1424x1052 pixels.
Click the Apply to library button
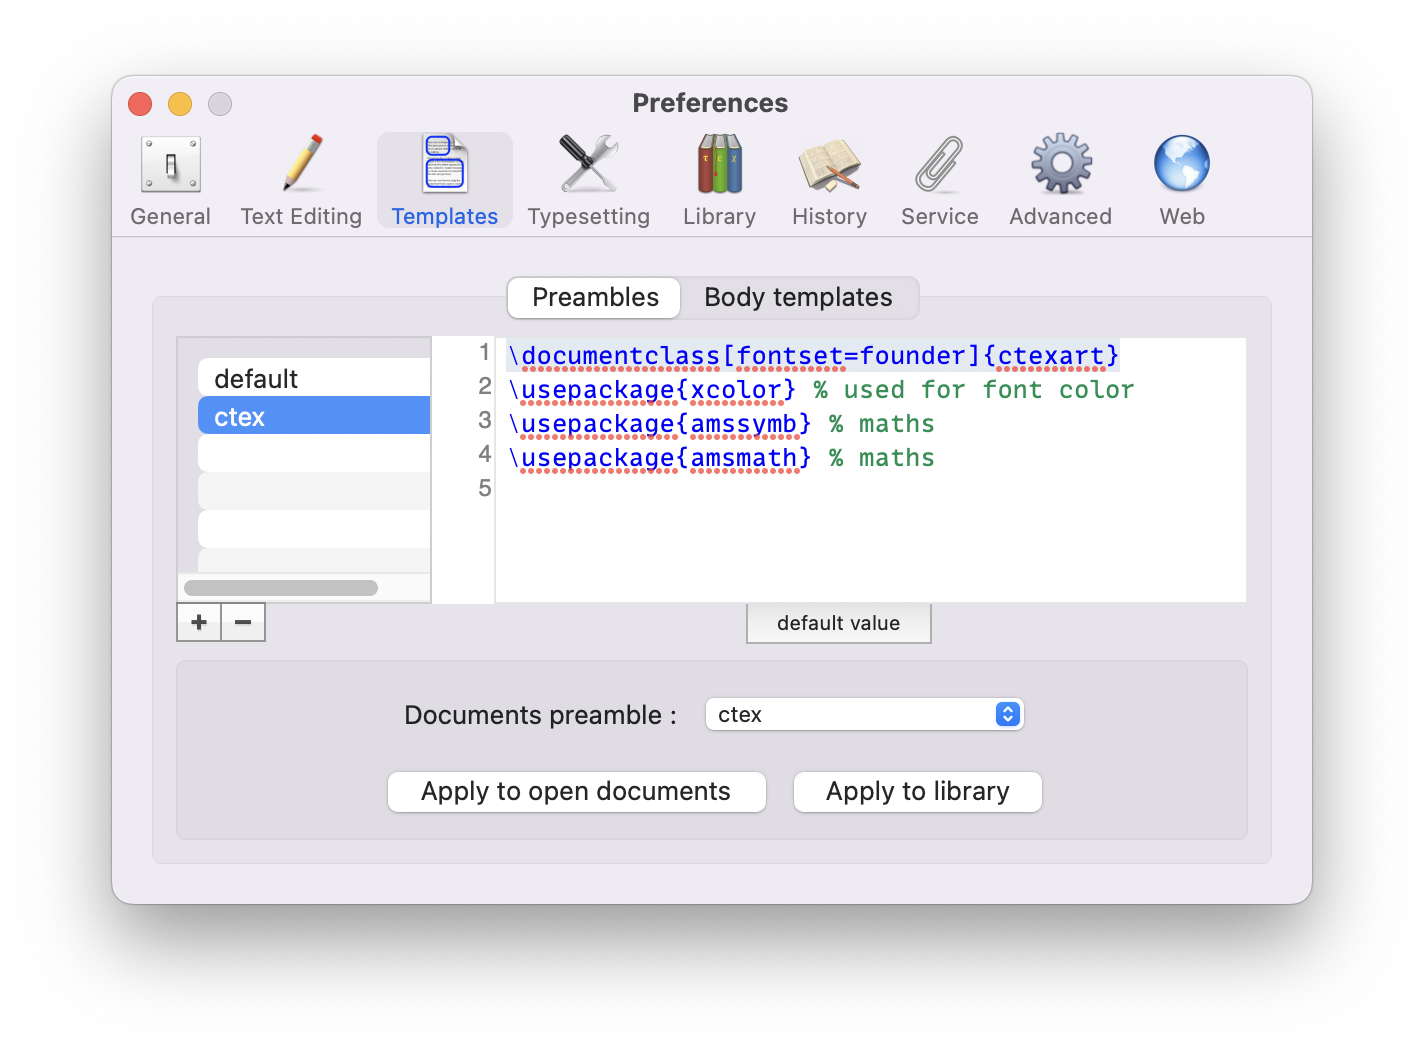coord(917,791)
